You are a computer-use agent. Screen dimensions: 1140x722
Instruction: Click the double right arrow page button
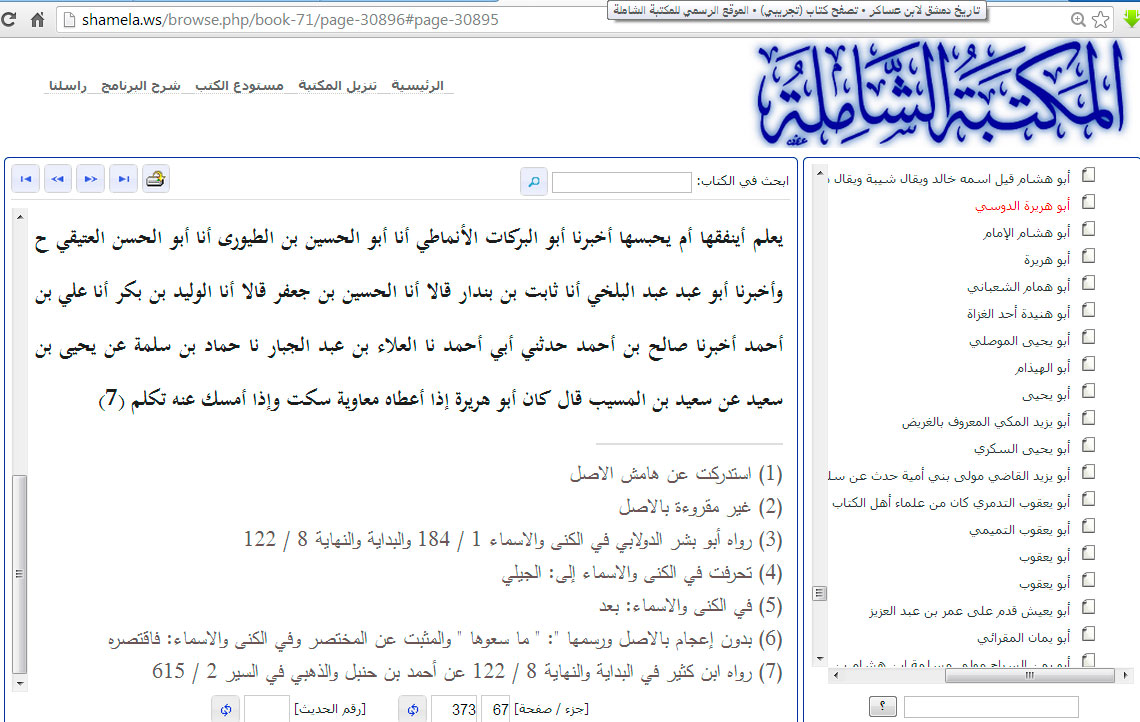tap(90, 179)
